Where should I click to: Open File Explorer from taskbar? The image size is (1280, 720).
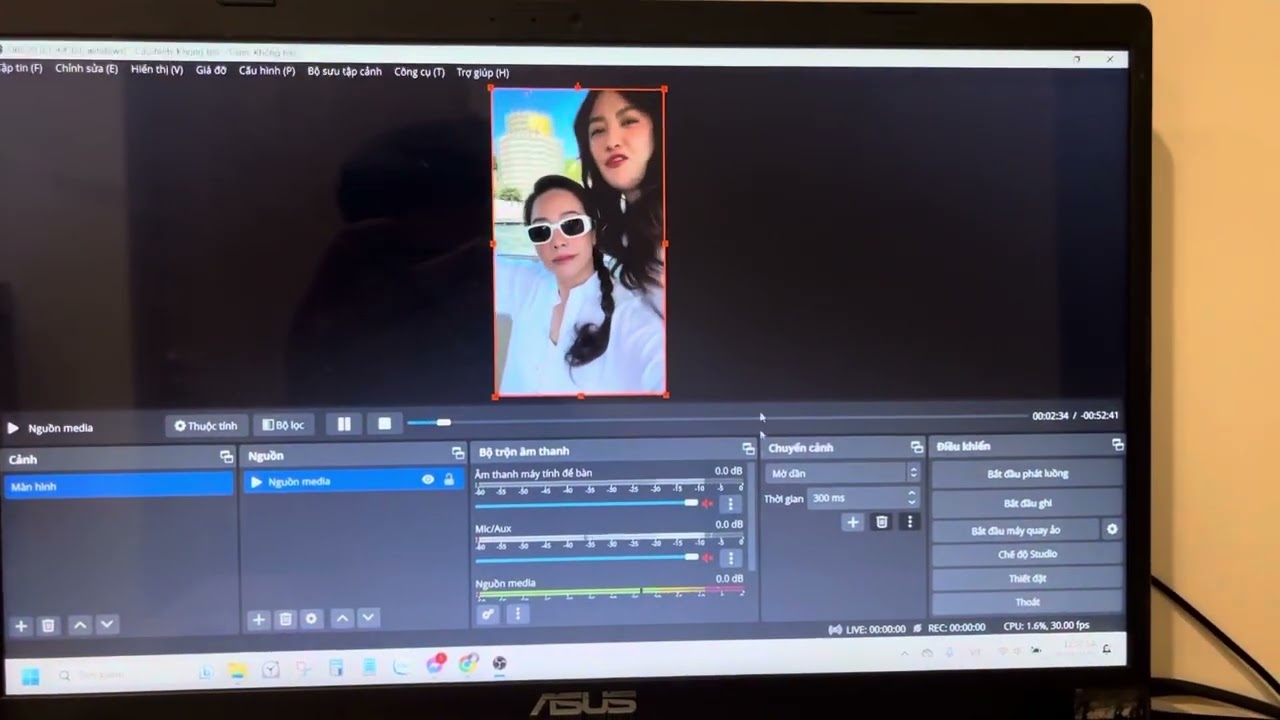click(x=238, y=671)
